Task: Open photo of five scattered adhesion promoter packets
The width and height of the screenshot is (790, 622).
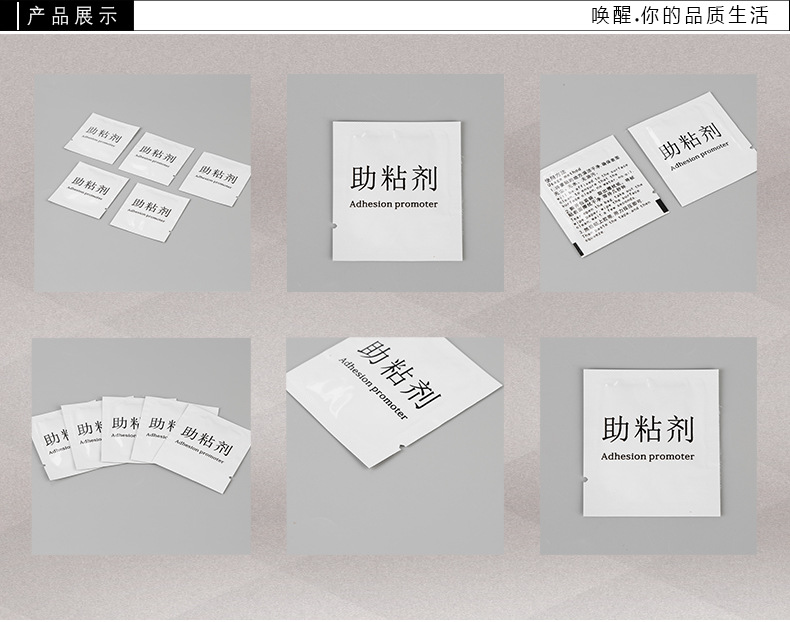Action: coord(142,183)
